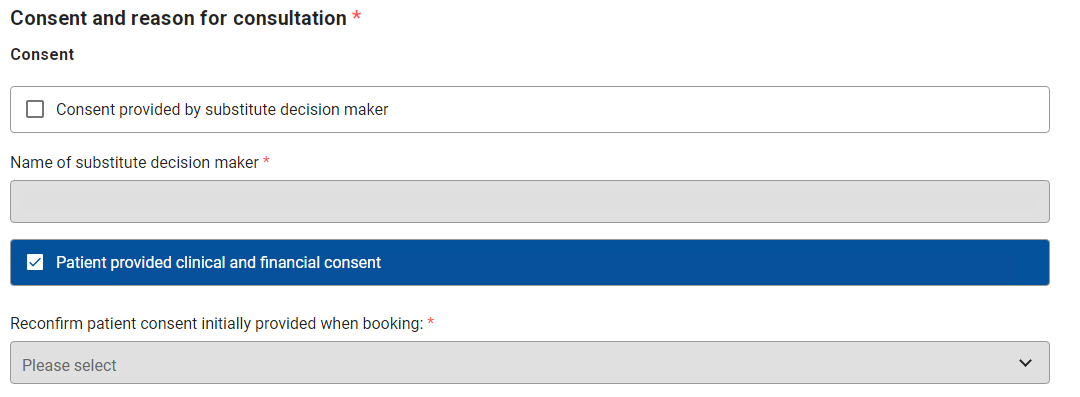Image resolution: width=1080 pixels, height=397 pixels.
Task: Open the 'Please select' dropdown
Action: coord(530,363)
